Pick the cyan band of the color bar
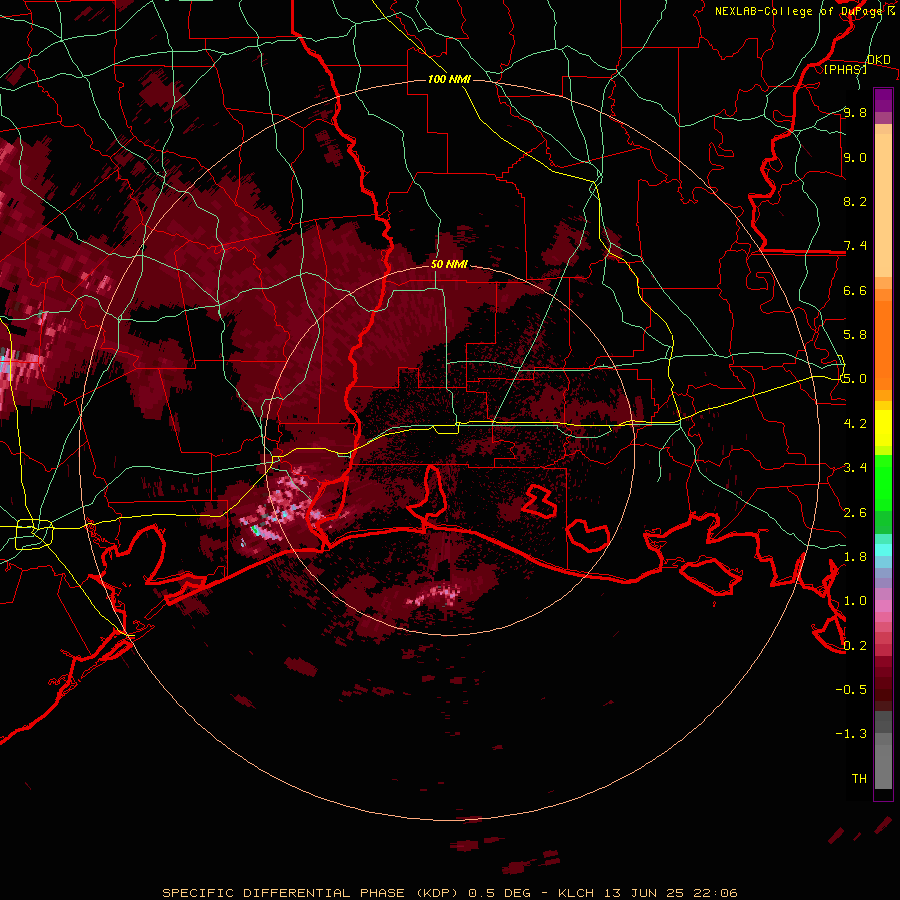Image resolution: width=900 pixels, height=900 pixels. 883,550
